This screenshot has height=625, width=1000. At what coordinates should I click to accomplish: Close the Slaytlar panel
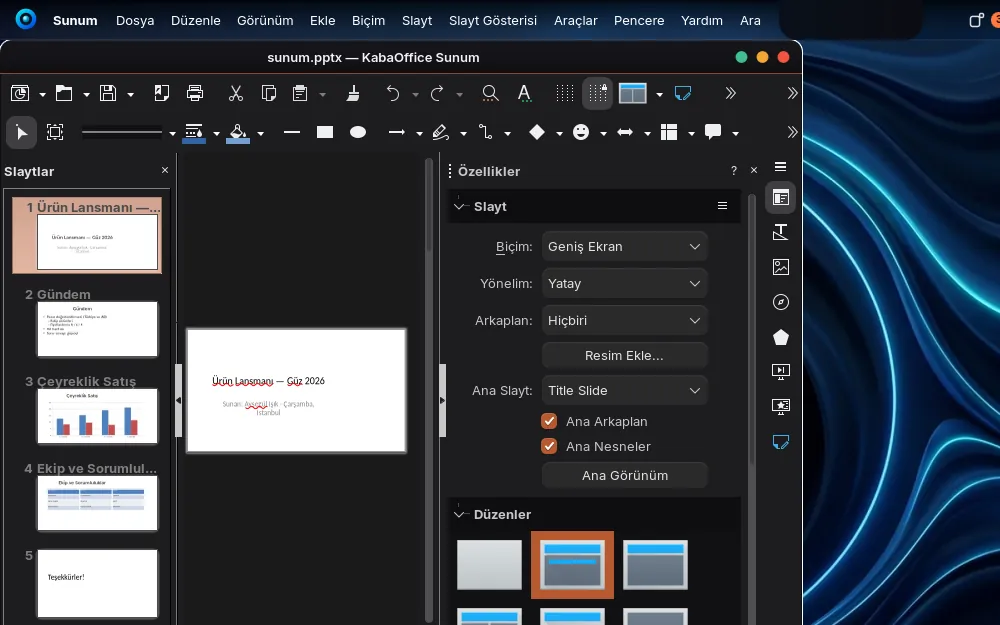click(165, 170)
